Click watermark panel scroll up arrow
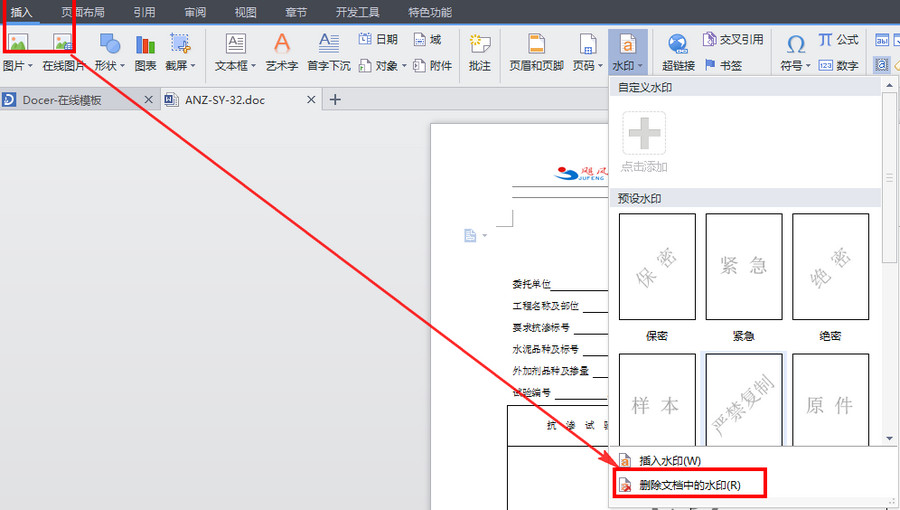Screen dimensions: 900x510 click(889, 85)
